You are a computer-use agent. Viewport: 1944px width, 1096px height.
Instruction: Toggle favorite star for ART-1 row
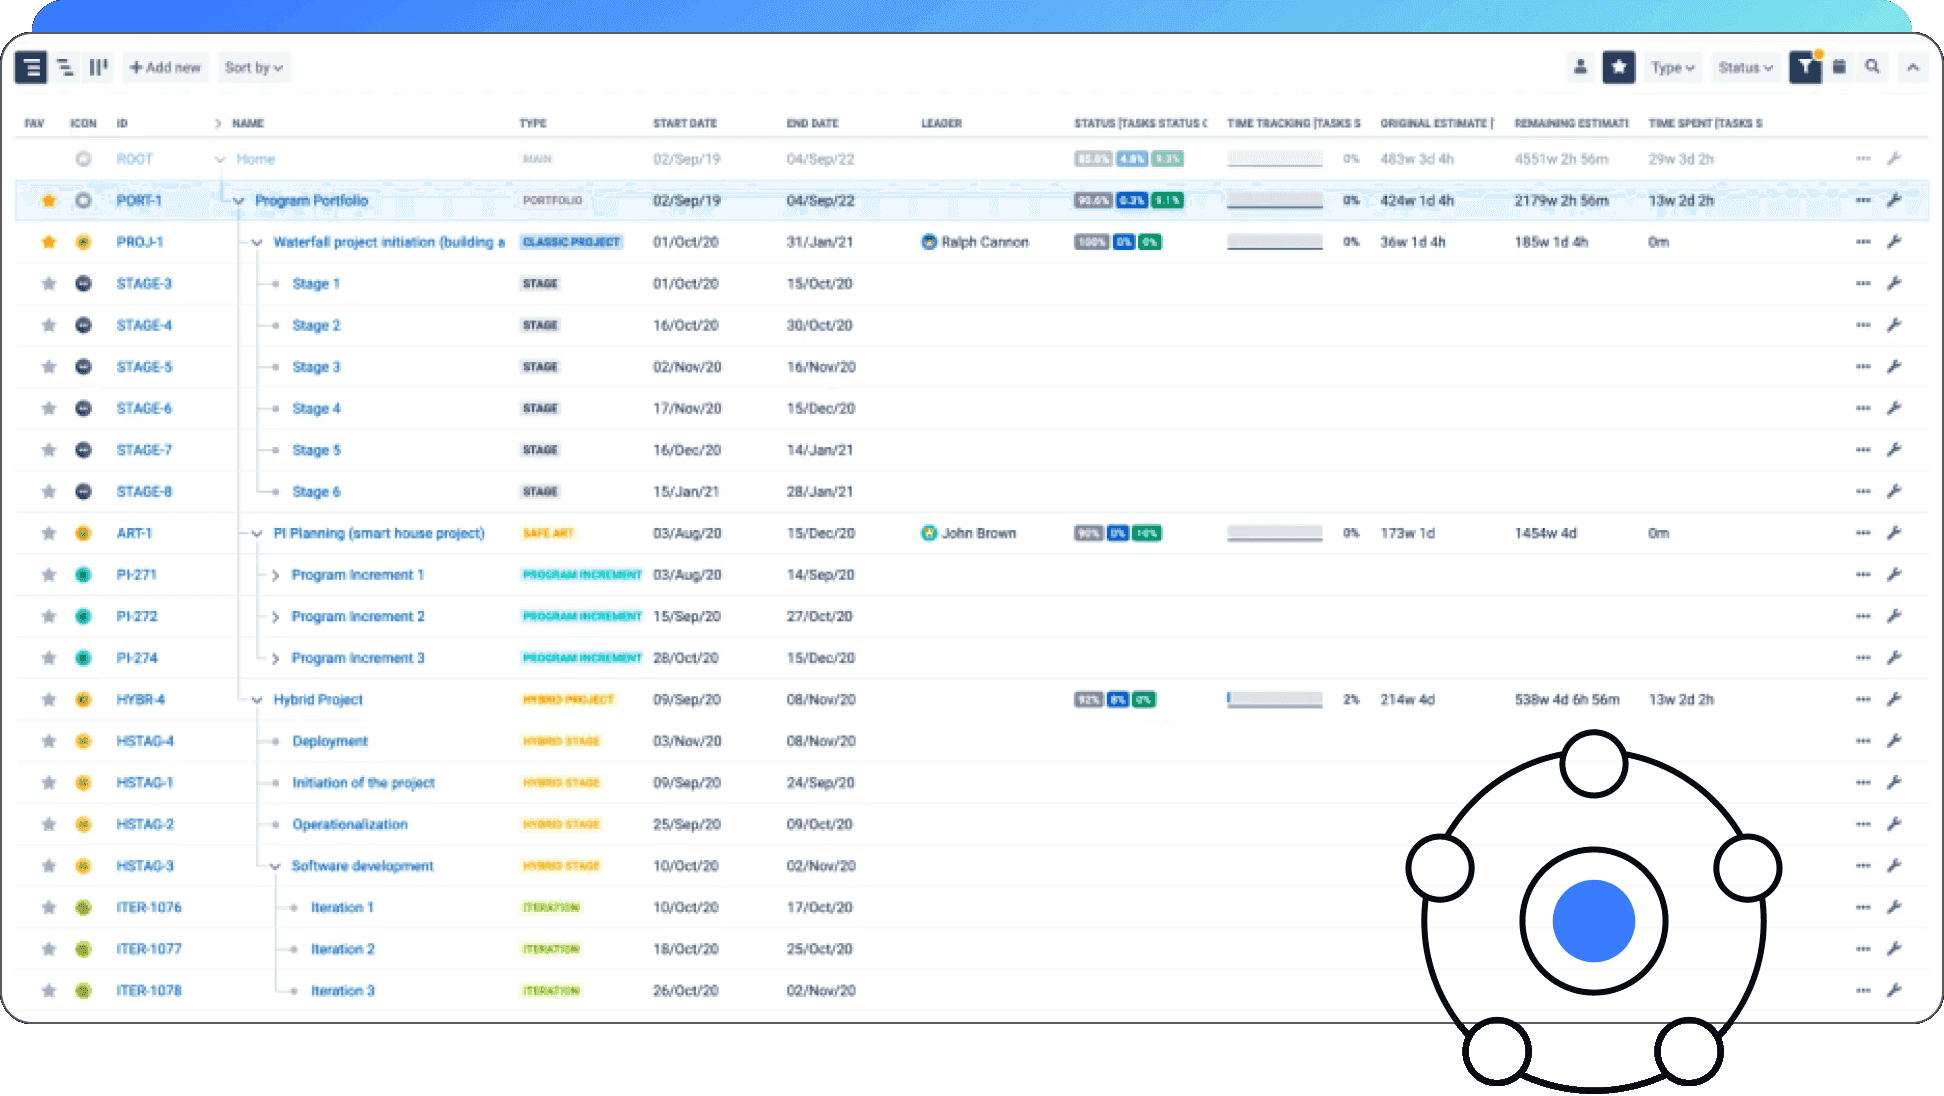pos(49,533)
